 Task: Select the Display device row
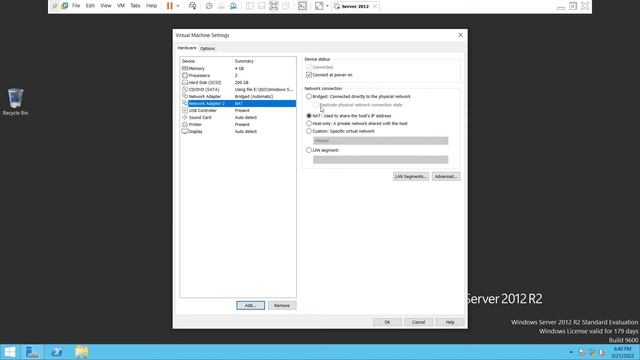pos(238,131)
